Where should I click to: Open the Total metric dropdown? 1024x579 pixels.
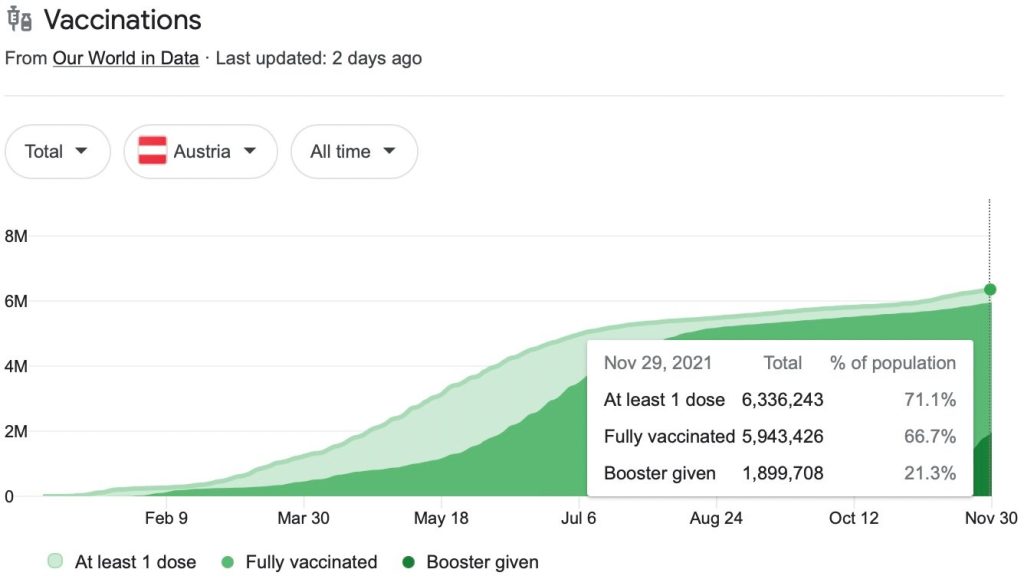57,152
